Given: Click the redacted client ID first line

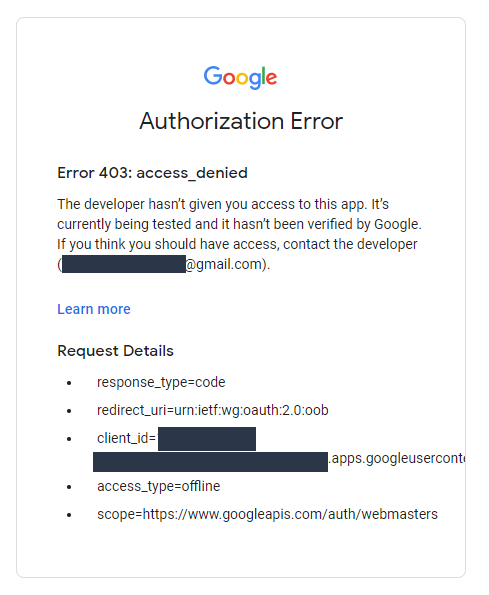Looking at the screenshot, I should coord(207,439).
